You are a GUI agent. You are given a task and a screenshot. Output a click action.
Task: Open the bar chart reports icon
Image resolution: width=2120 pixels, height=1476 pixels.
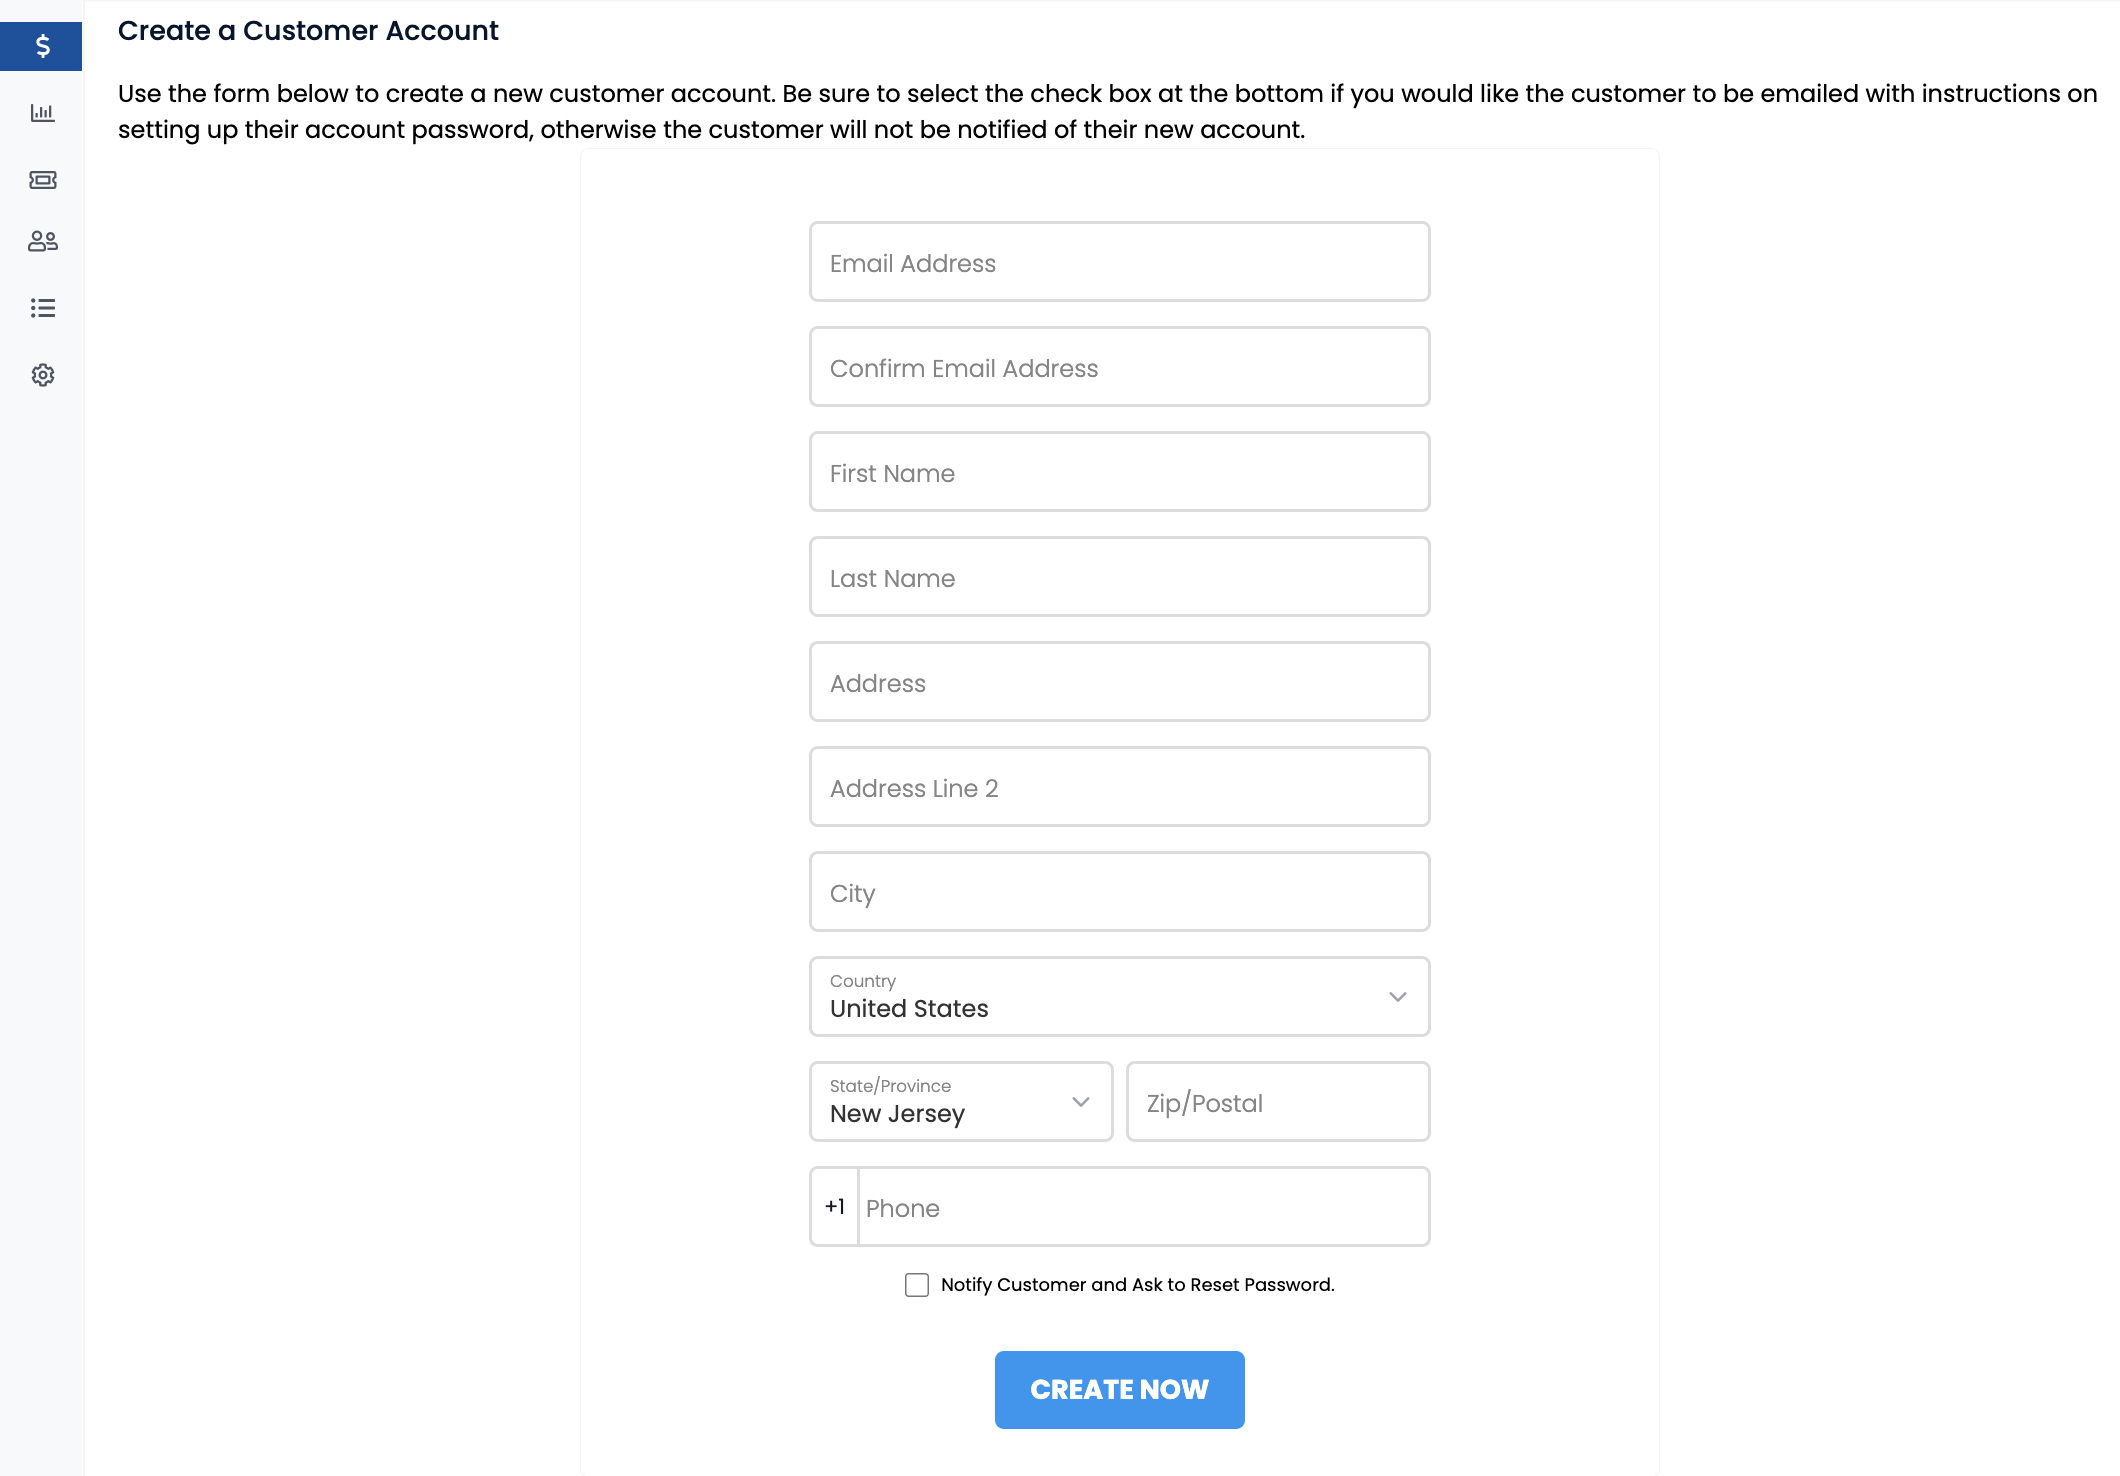[42, 113]
